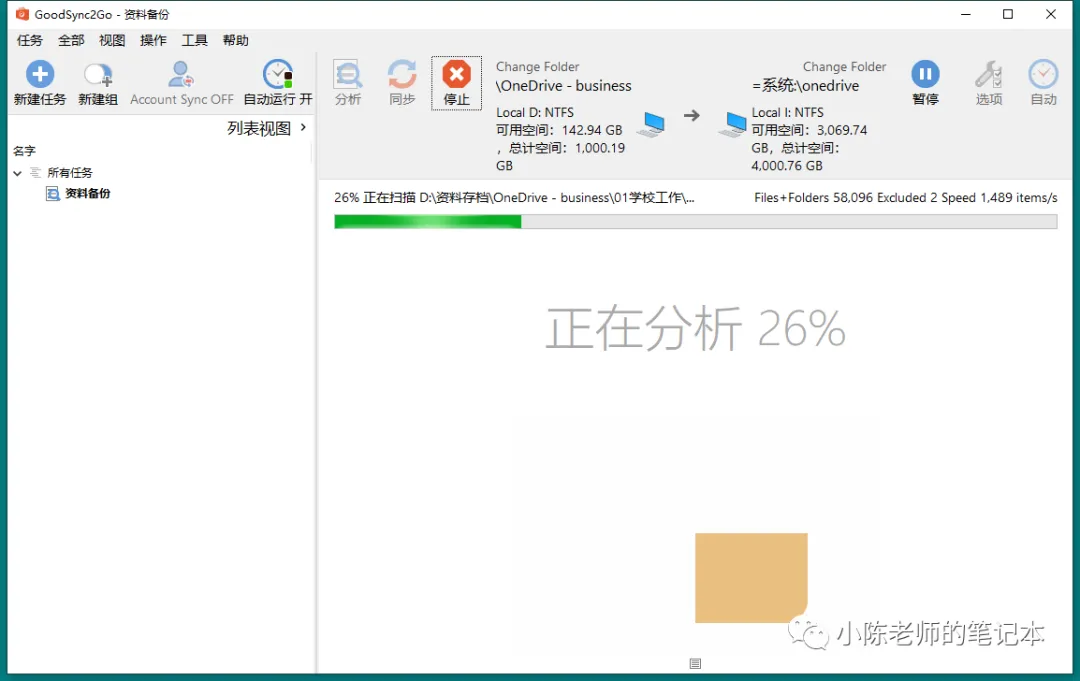Open 选项 wrench options icon
This screenshot has height=681, width=1080.
pos(988,74)
